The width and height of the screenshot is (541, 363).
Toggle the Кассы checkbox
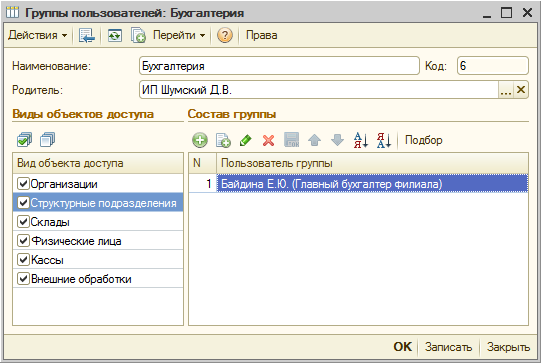click(23, 259)
